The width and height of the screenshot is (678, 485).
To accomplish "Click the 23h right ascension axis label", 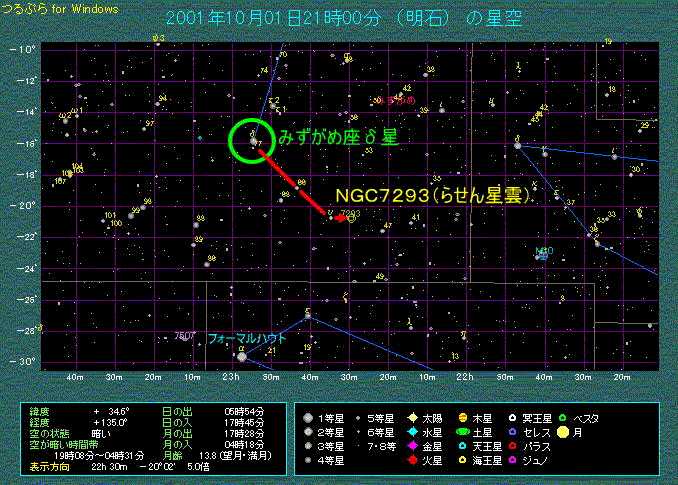I will point(232,377).
